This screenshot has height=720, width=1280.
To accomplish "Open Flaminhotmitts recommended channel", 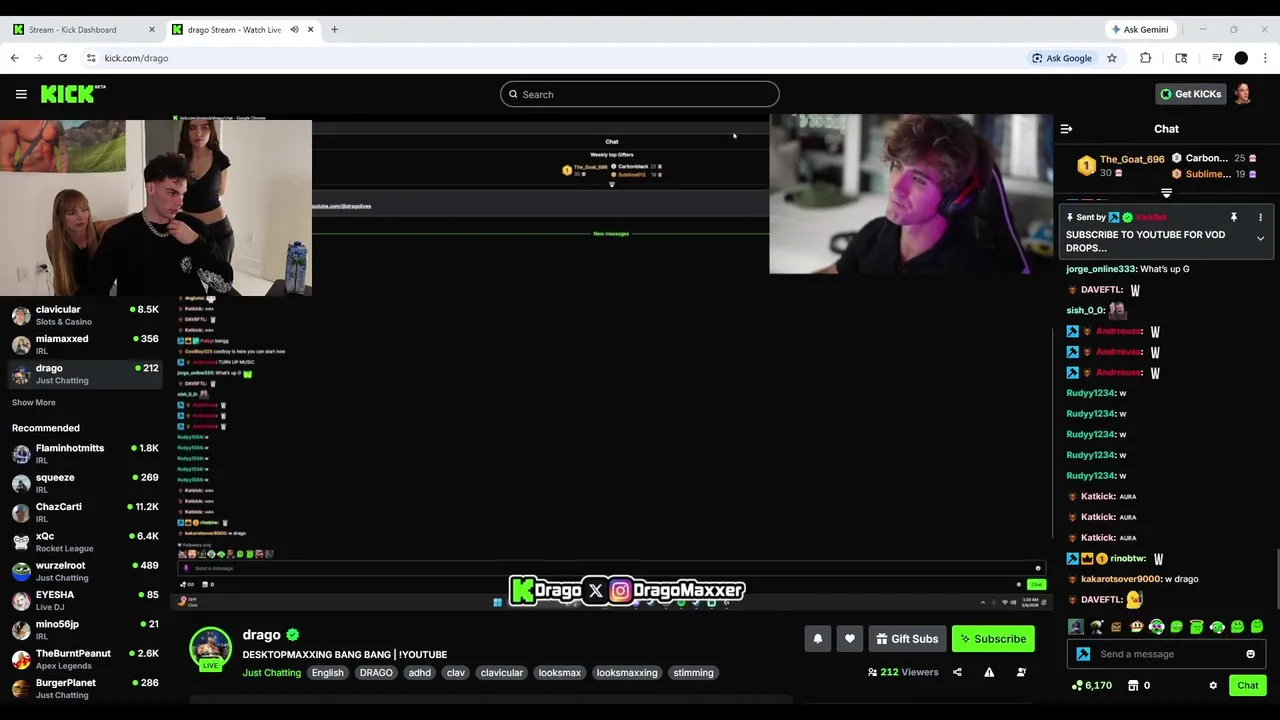I will 85,454.
